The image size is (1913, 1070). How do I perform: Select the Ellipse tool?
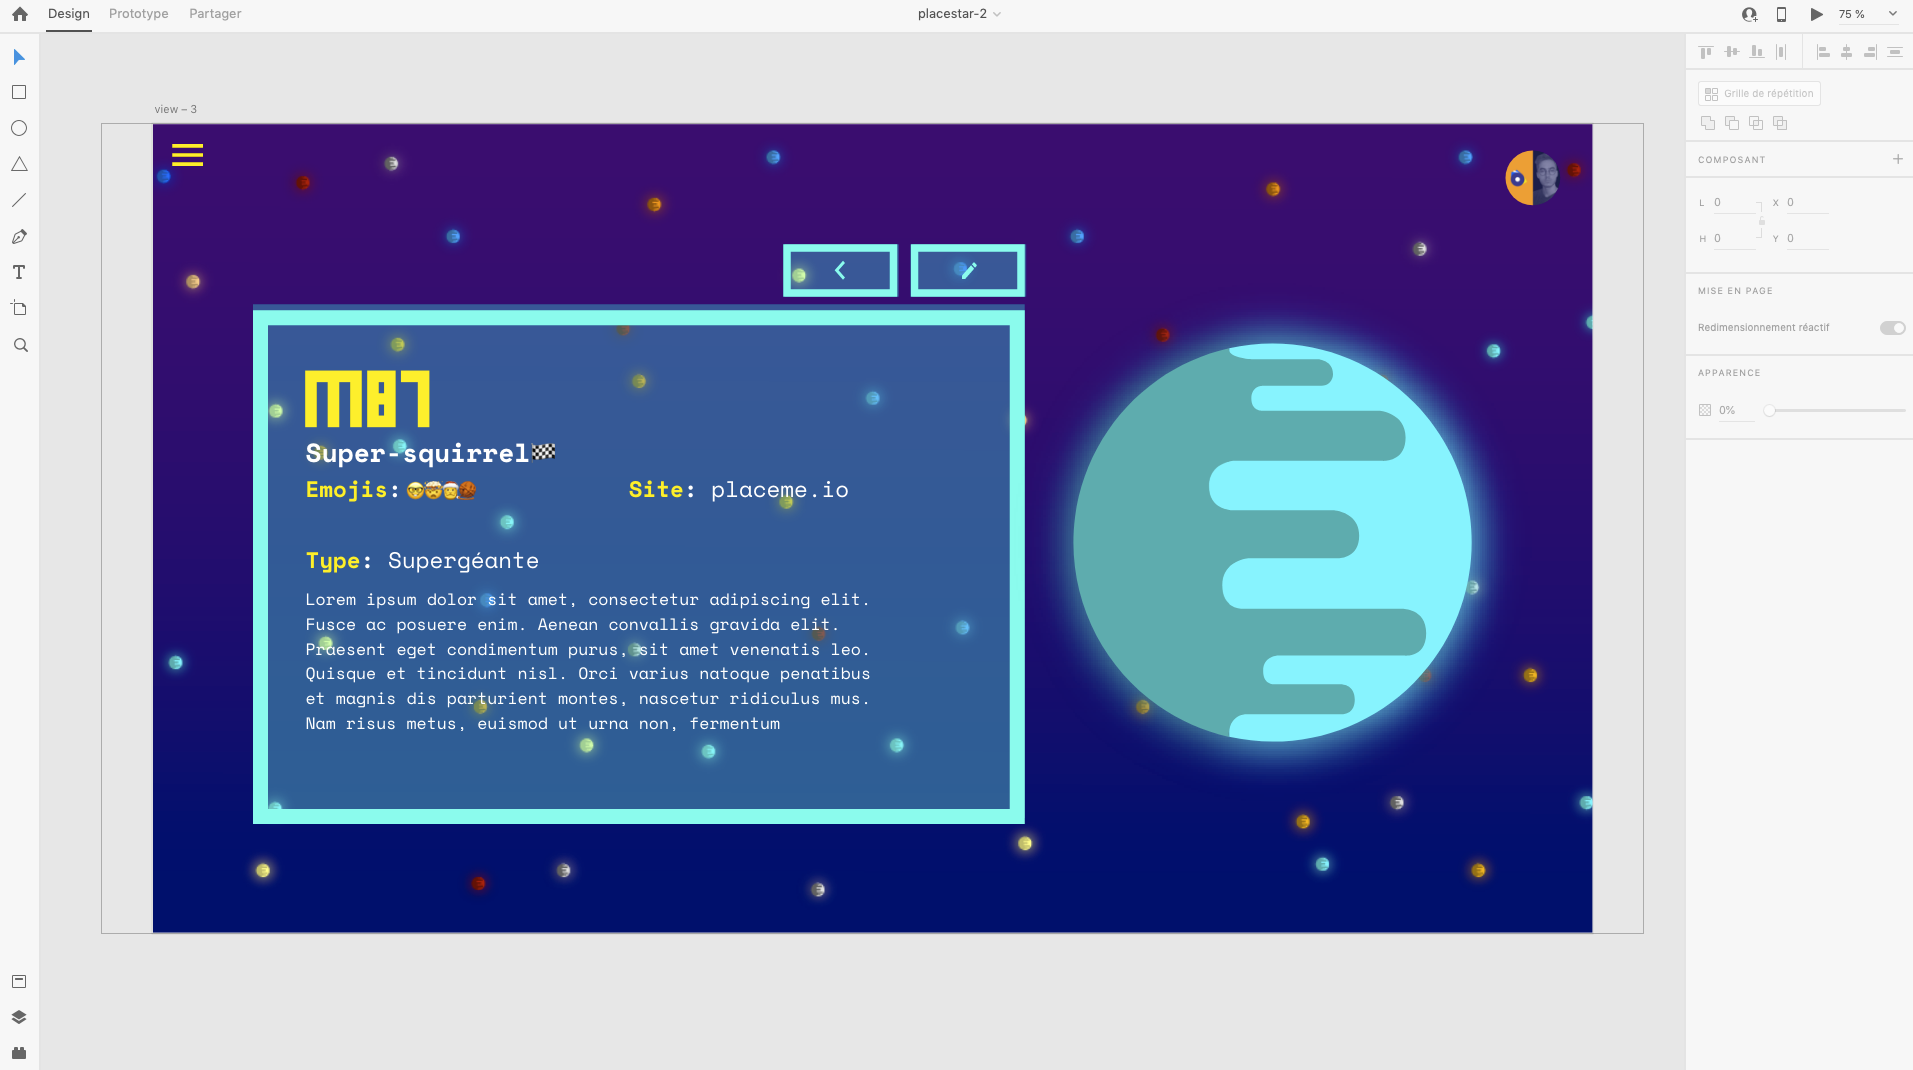19,128
